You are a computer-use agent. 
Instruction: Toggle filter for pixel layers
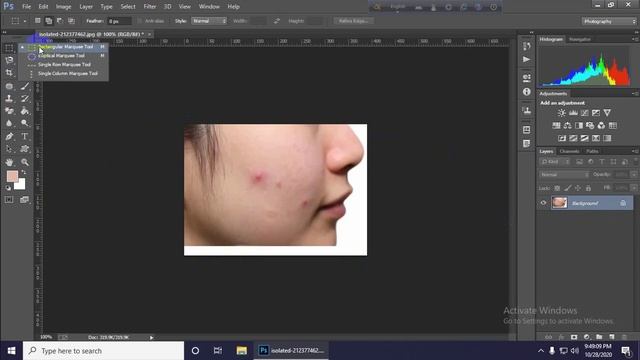click(579, 162)
